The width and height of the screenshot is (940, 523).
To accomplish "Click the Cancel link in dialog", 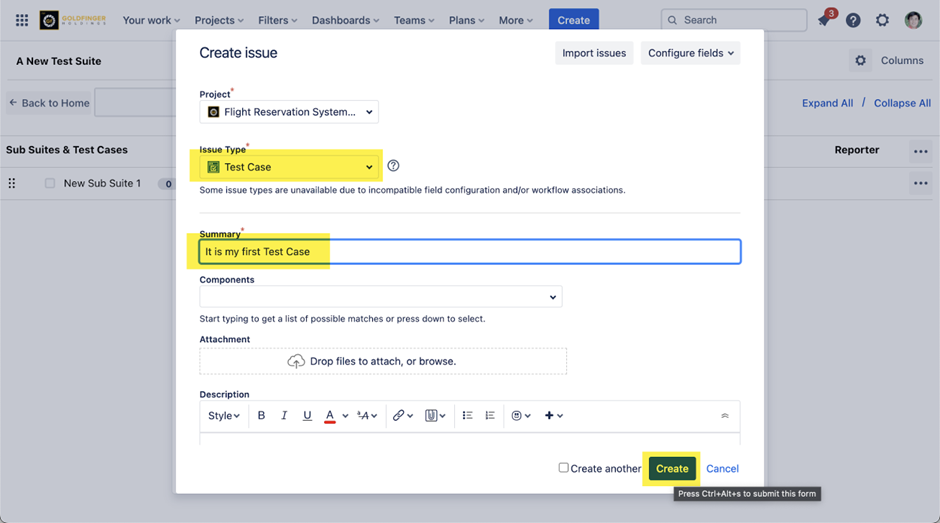I will click(x=722, y=469).
